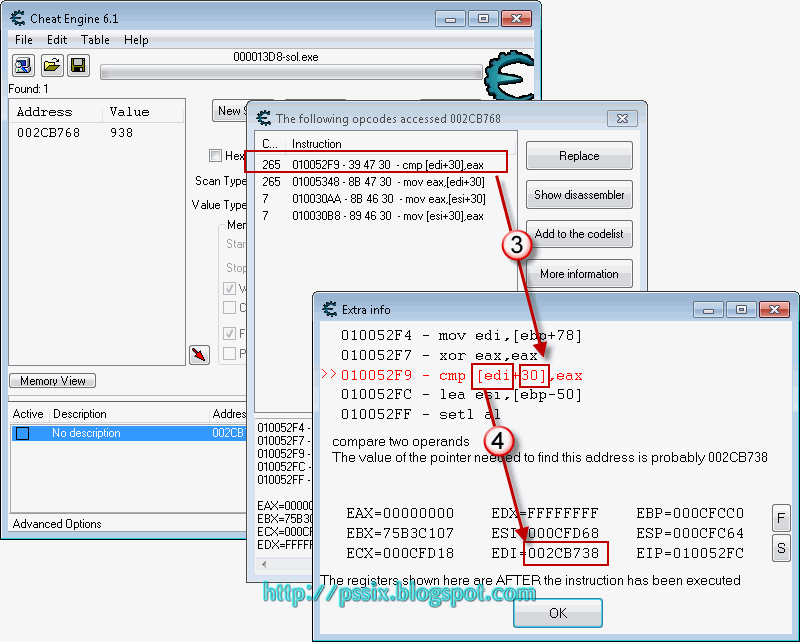Click line 010052F7 xor eax,eax

click(439, 355)
